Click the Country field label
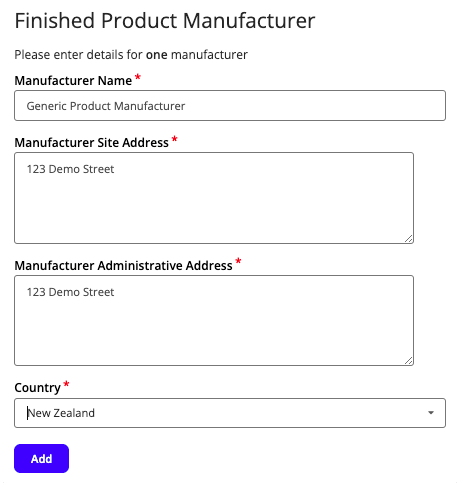Screen dimensions: 462x483 37,388
